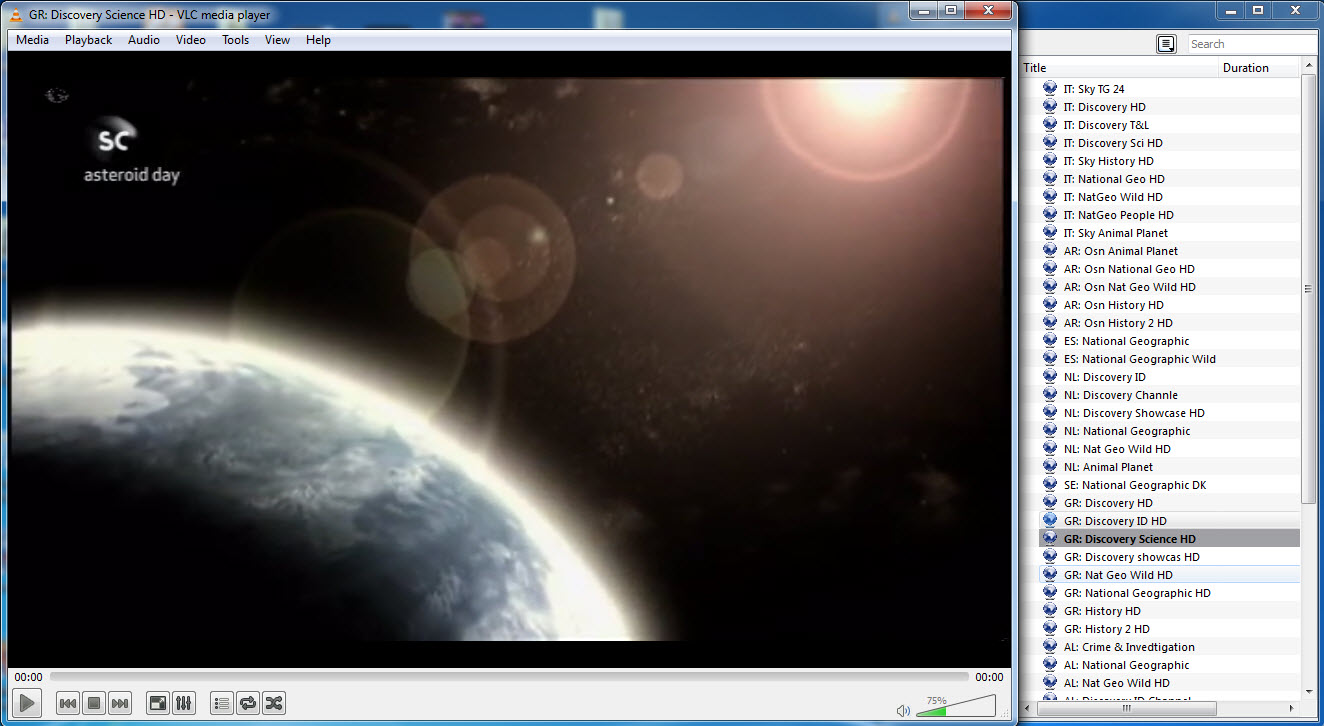Click globe icon beside IT: Discovery HD
Image resolution: width=1324 pixels, height=726 pixels.
coord(1050,107)
